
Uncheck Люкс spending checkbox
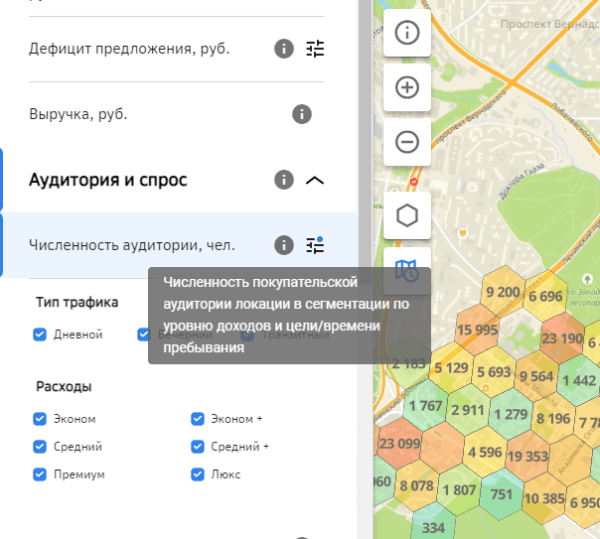pos(197,474)
